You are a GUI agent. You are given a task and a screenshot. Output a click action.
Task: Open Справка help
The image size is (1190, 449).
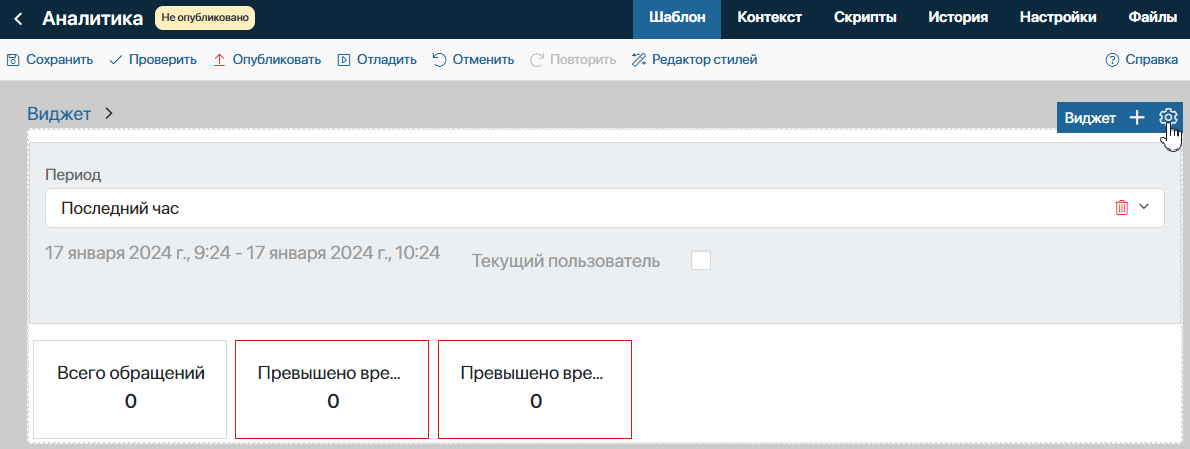[1141, 60]
